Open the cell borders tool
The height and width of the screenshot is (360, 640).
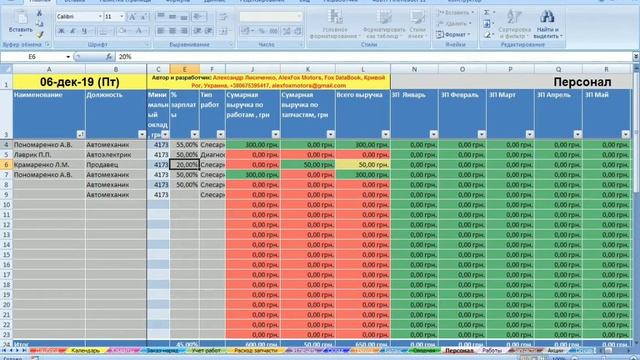pos(104,31)
